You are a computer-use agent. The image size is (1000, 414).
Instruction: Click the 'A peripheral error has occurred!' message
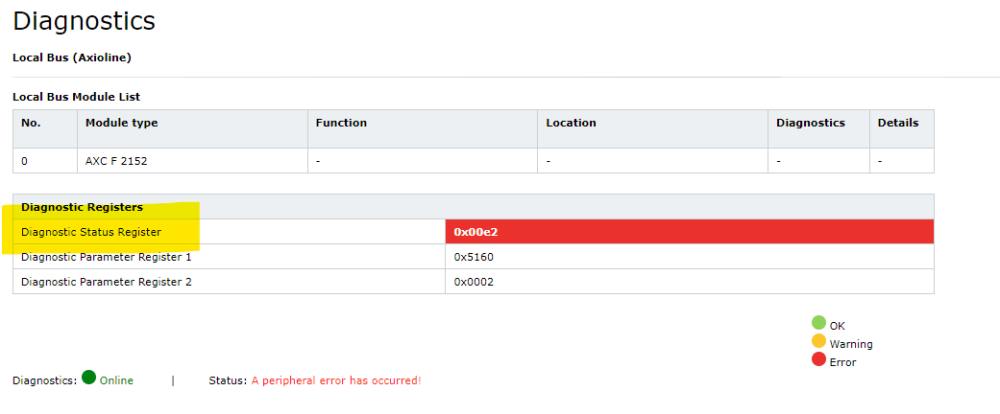[x=336, y=381]
